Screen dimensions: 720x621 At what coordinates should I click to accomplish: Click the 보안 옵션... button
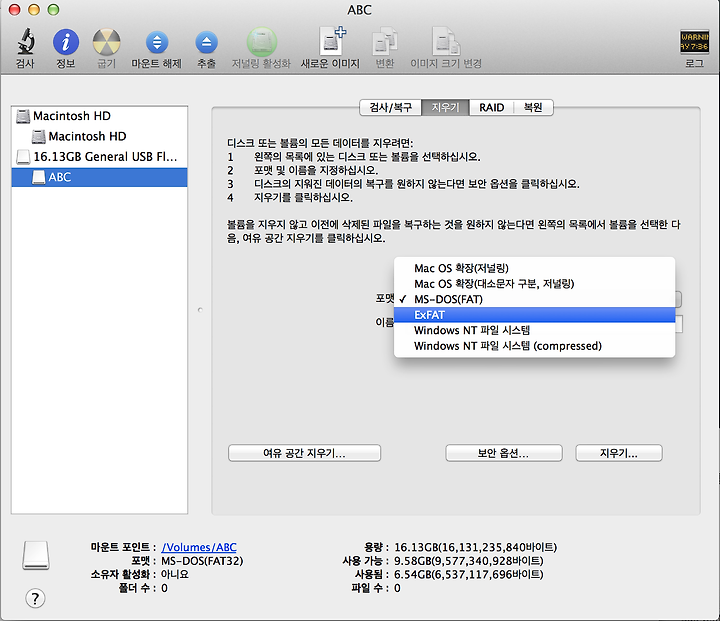click(x=504, y=453)
